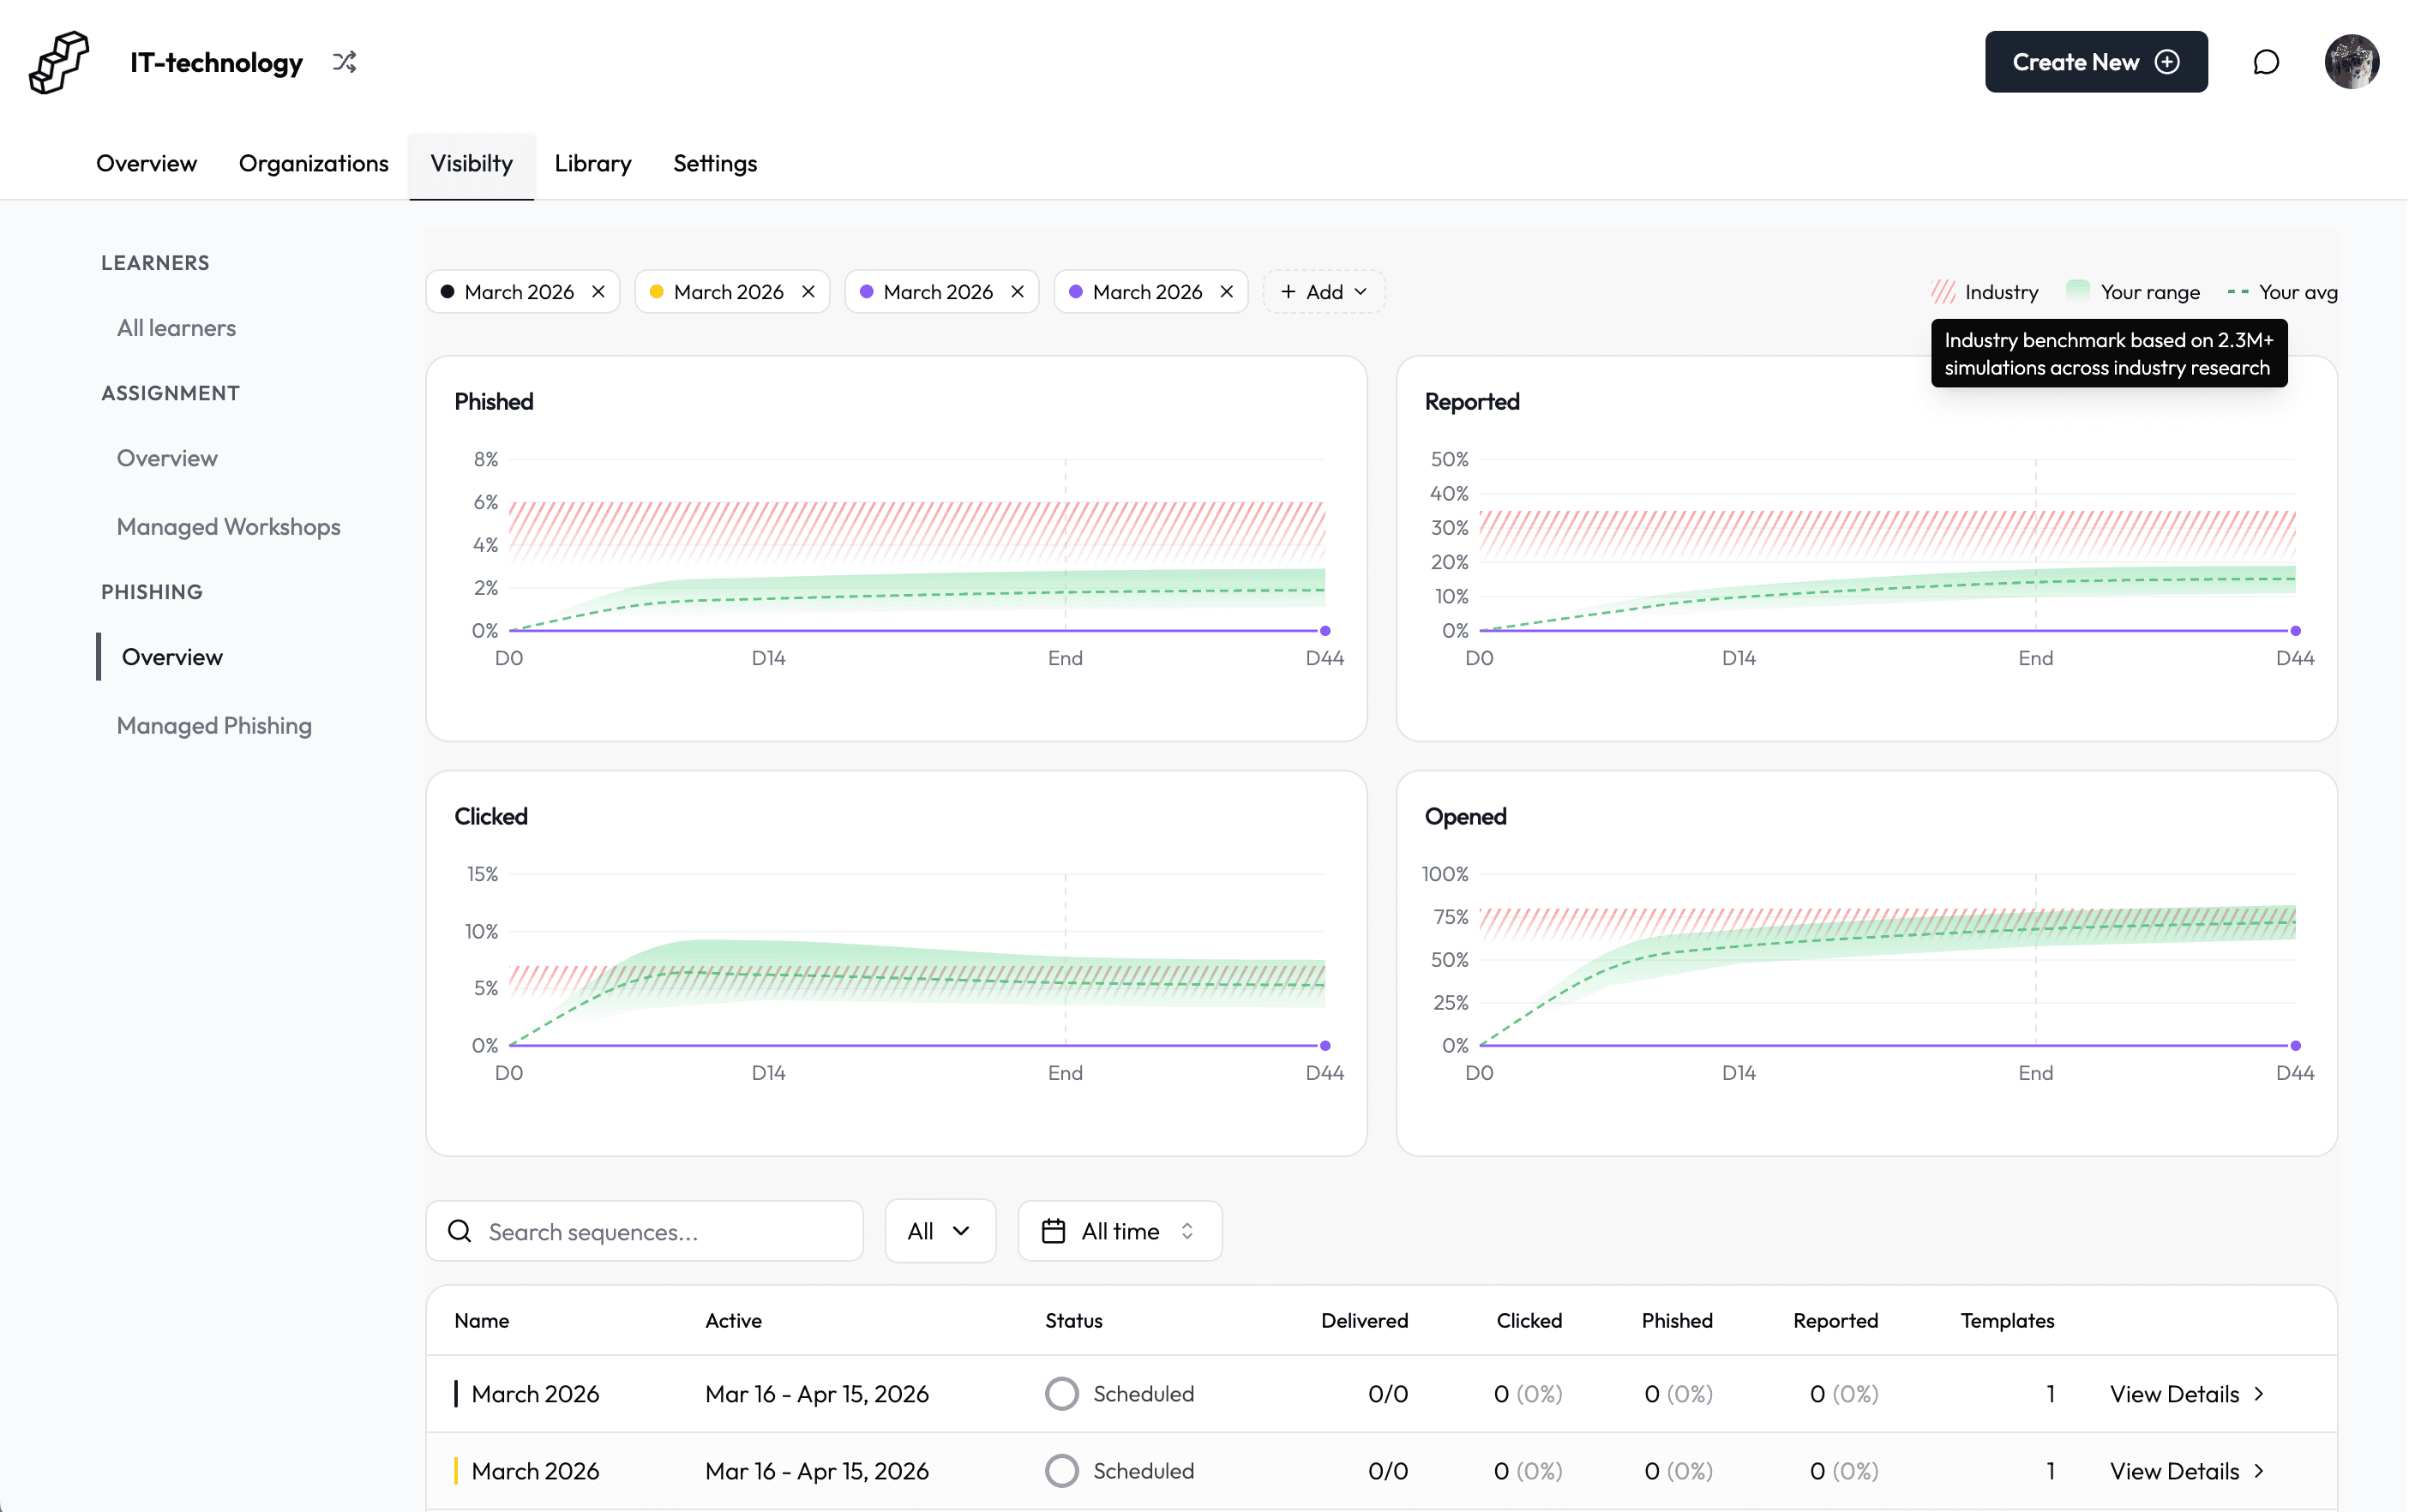This screenshot has height=1512, width=2409.
Task: Open the chat bubble in the top bar
Action: [2266, 61]
